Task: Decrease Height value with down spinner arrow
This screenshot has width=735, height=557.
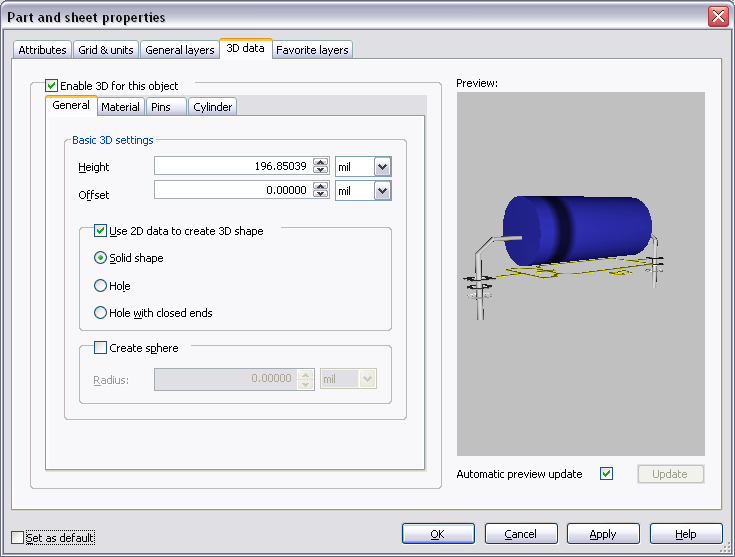Action: (x=320, y=171)
